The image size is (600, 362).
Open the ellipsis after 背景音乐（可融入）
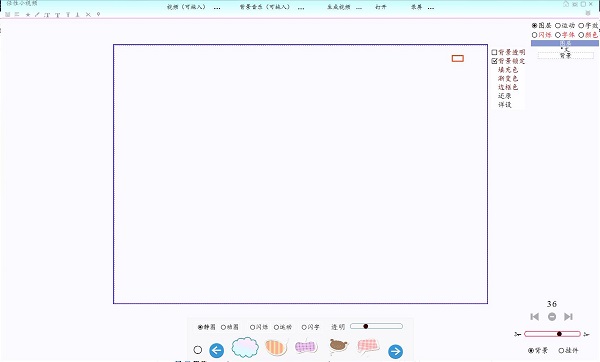pos(301,7)
